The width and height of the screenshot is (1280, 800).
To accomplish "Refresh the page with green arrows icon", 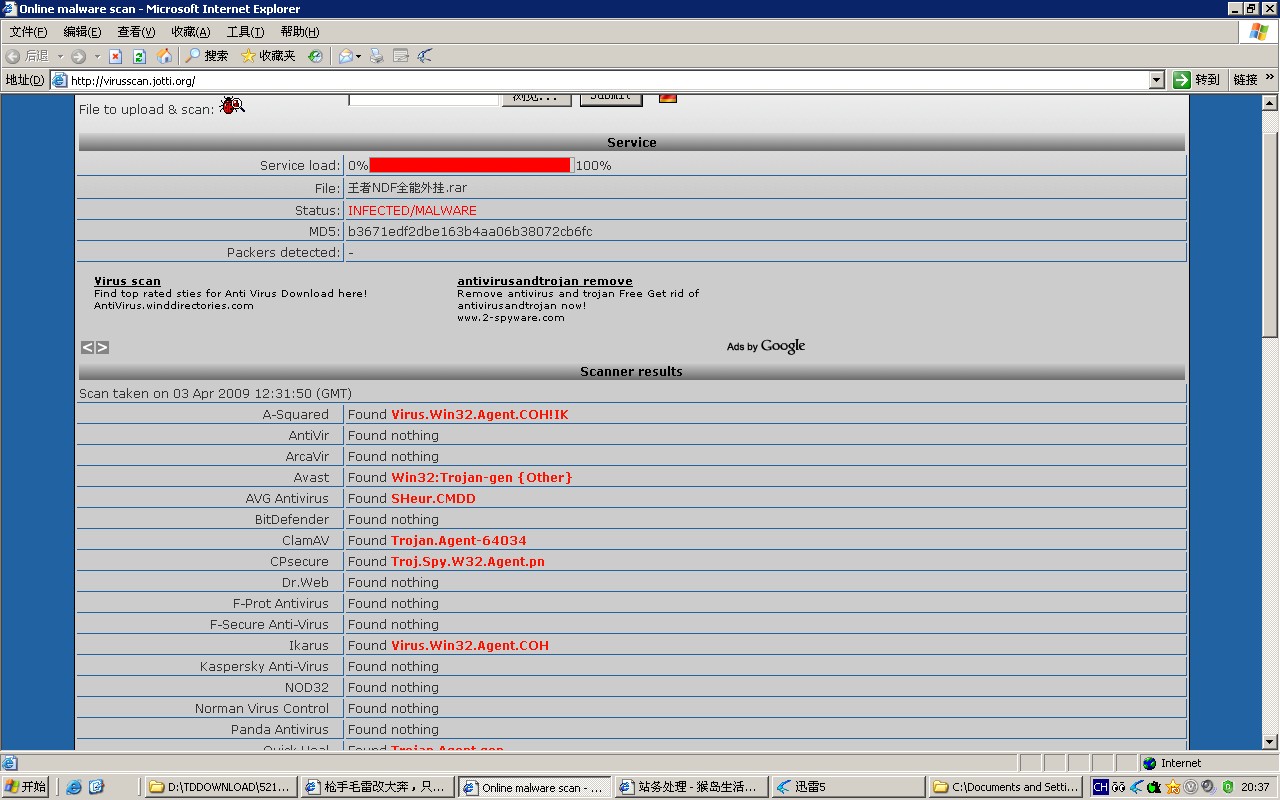I will 139,56.
